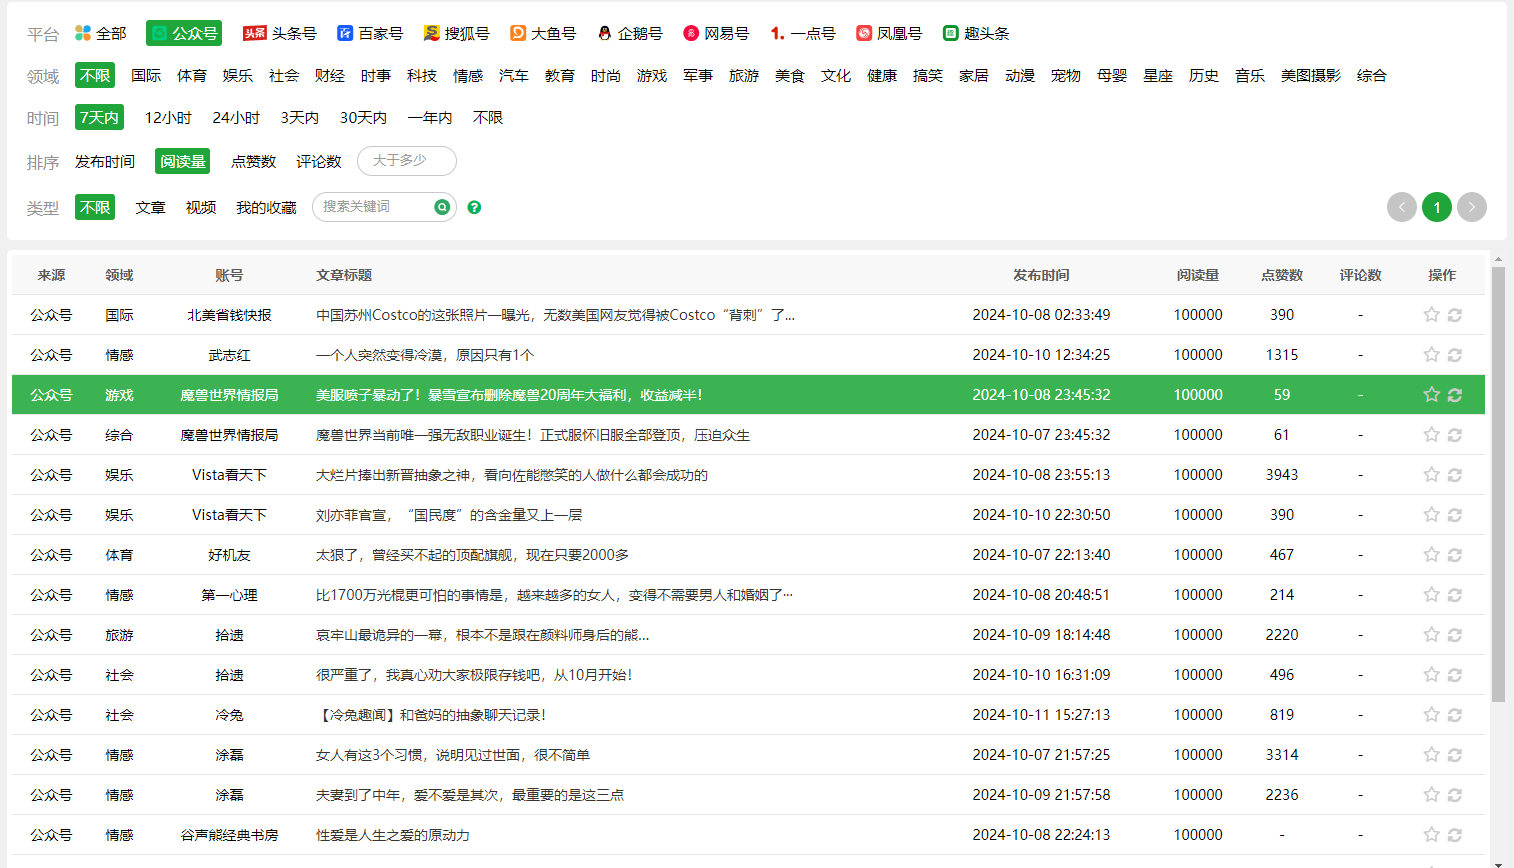Open article 刘亦菲官宣
1514x868 pixels.
tap(449, 515)
